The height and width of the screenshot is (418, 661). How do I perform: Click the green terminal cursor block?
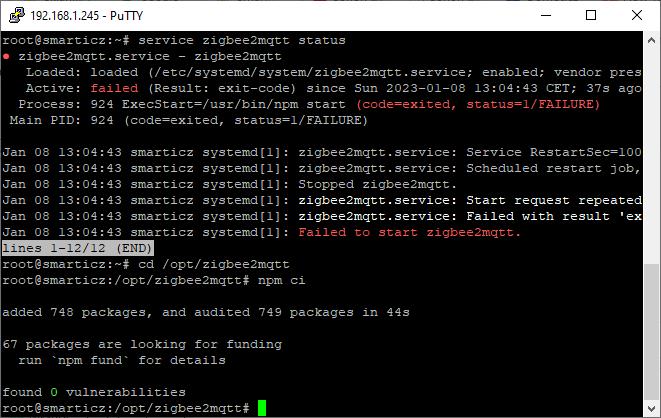point(262,408)
